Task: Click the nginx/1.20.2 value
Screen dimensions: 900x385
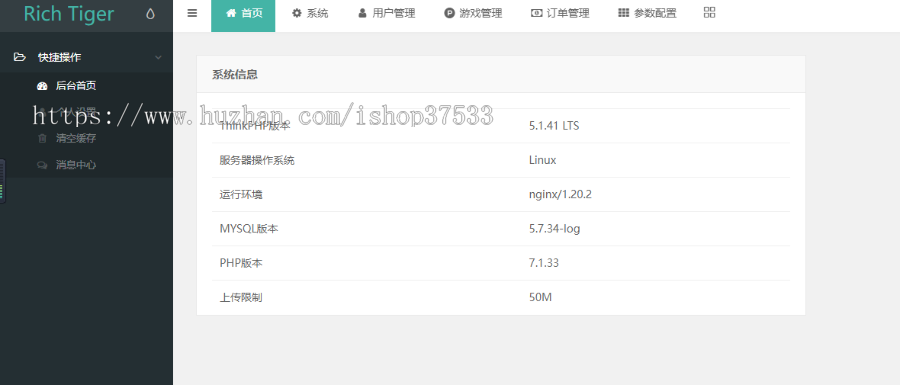Action: (x=560, y=195)
